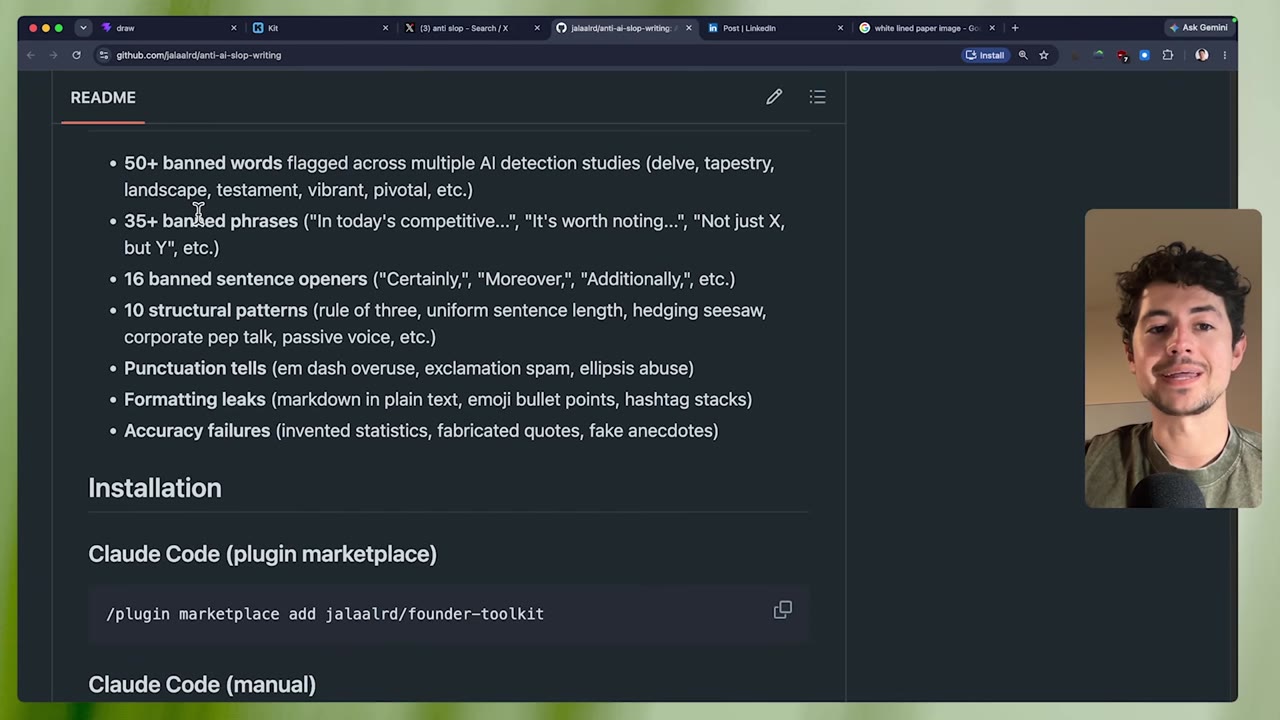Click the github.com address bar URL
Image resolution: width=1280 pixels, height=720 pixels.
tap(198, 55)
